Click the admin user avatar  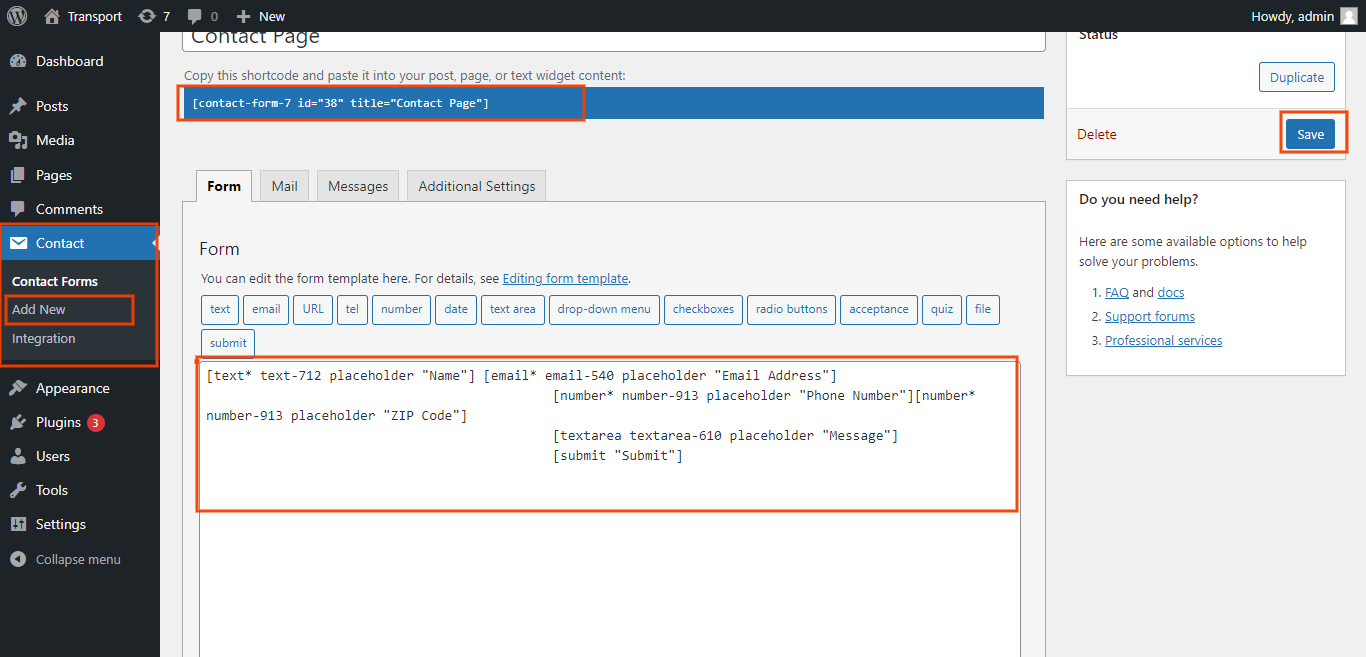point(1349,16)
